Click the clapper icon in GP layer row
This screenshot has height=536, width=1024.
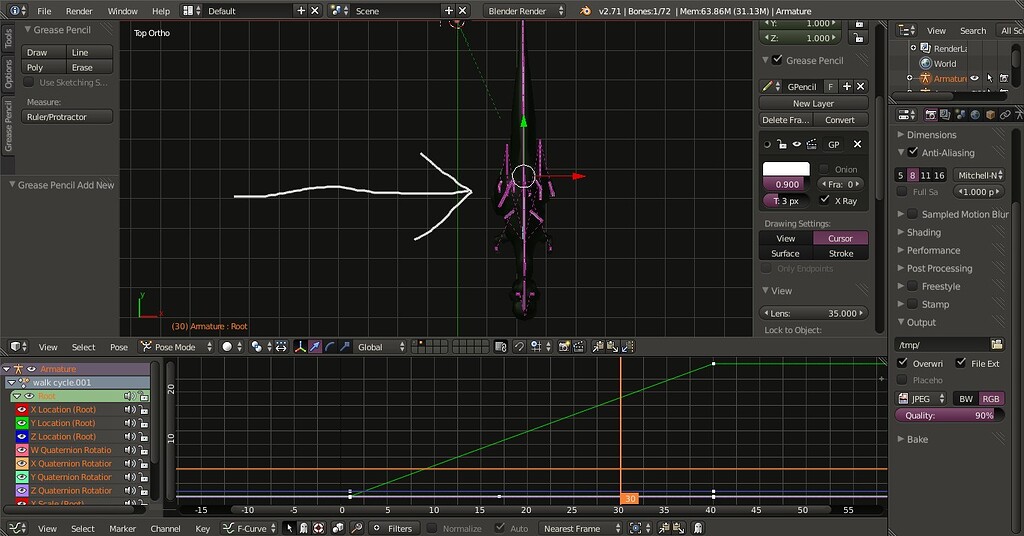[811, 144]
